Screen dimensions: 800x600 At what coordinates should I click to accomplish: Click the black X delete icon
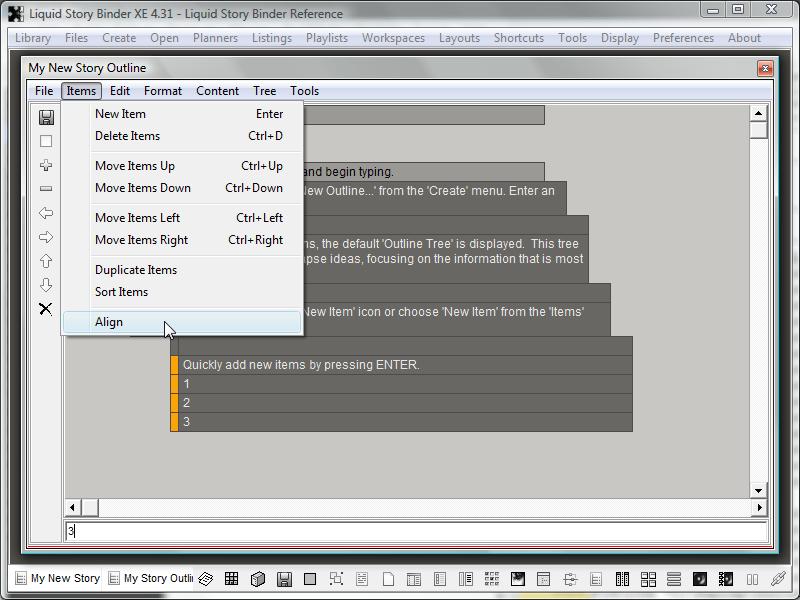(46, 309)
